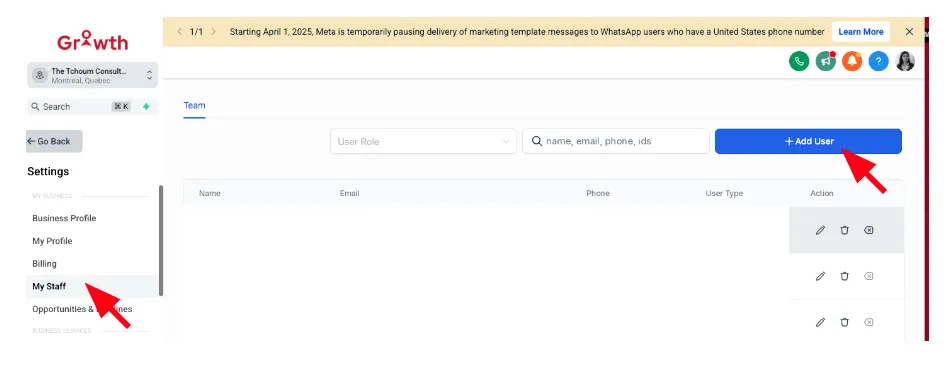Image resolution: width=951 pixels, height=366 pixels.
Task: Go to next banner message arrow
Action: pyautogui.click(x=213, y=32)
